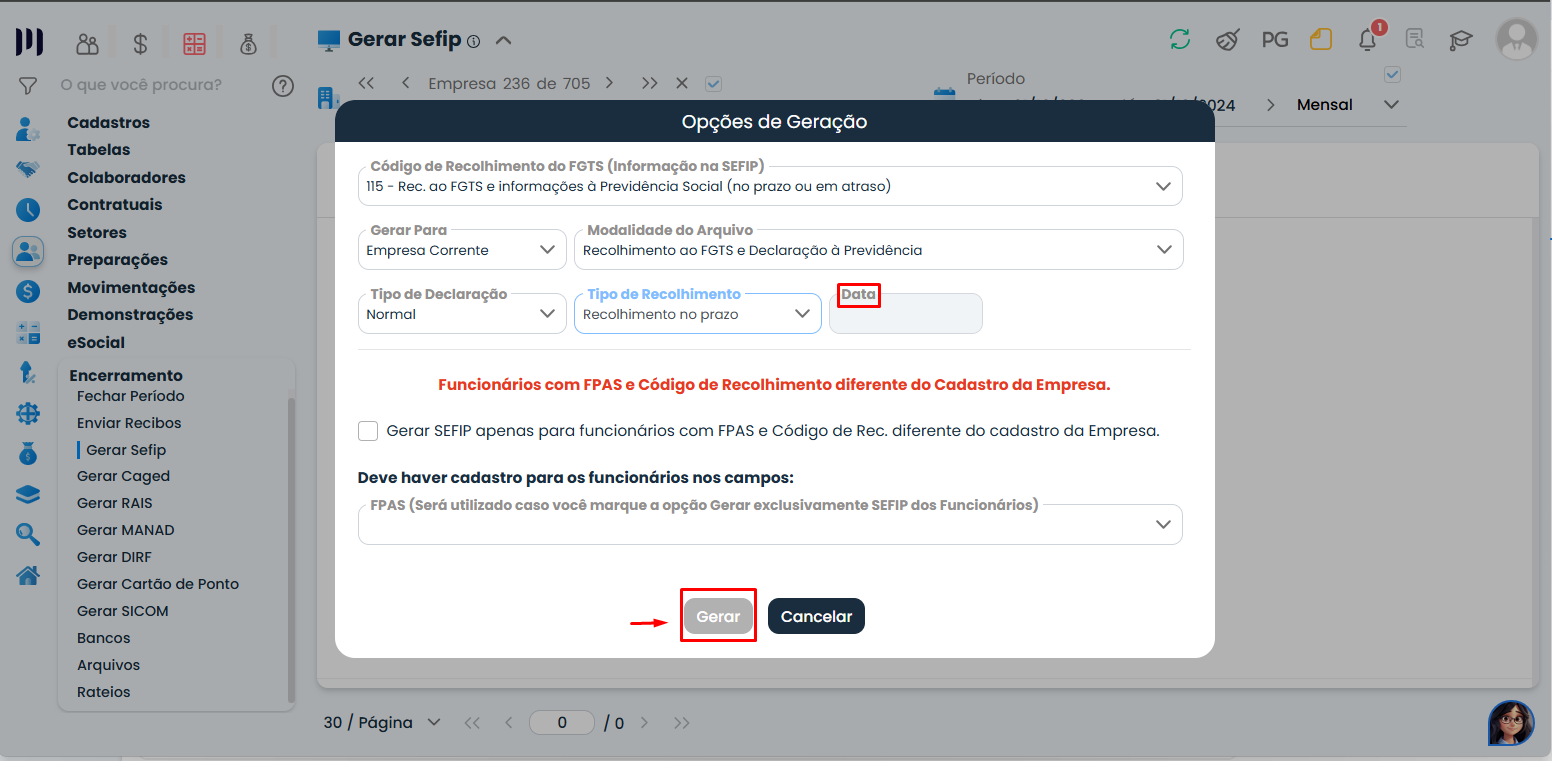Click the info icon beside Gerar Sefip
Image resolution: width=1552 pixels, height=761 pixels.
pos(474,41)
